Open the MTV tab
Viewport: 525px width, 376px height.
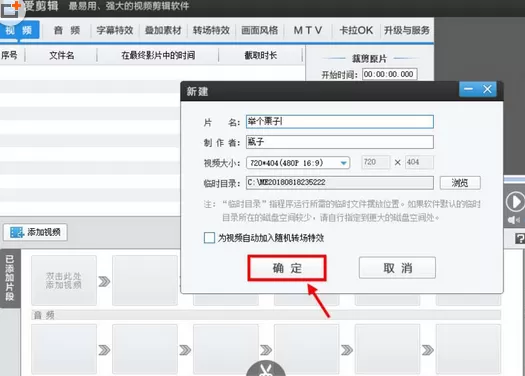[308, 30]
